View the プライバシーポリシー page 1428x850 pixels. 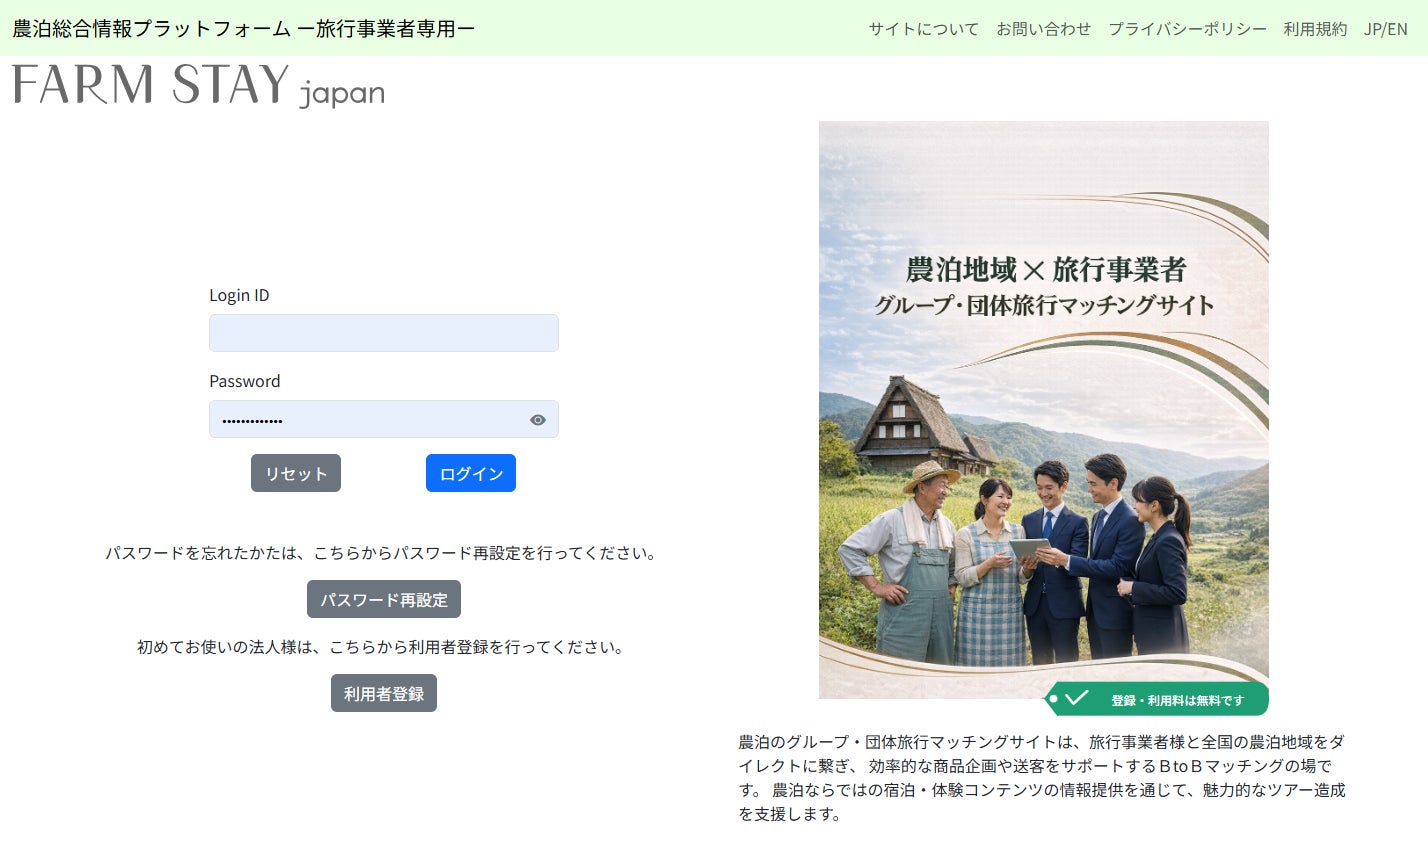point(1186,29)
